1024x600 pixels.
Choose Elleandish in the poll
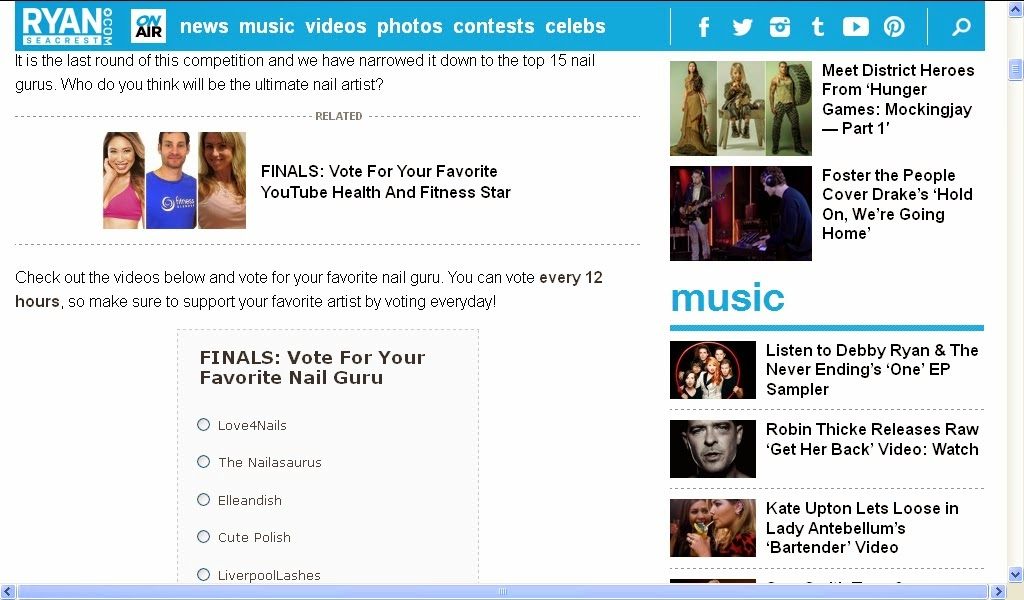204,499
